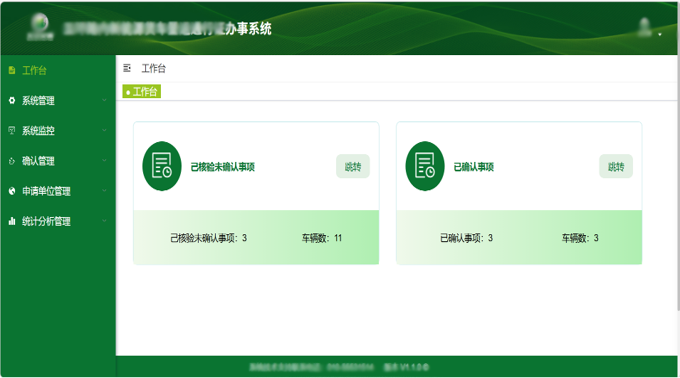Viewport: 680px width, 378px height.
Task: Expand the 统计分析管理 chevron arrow
Action: 104,221
